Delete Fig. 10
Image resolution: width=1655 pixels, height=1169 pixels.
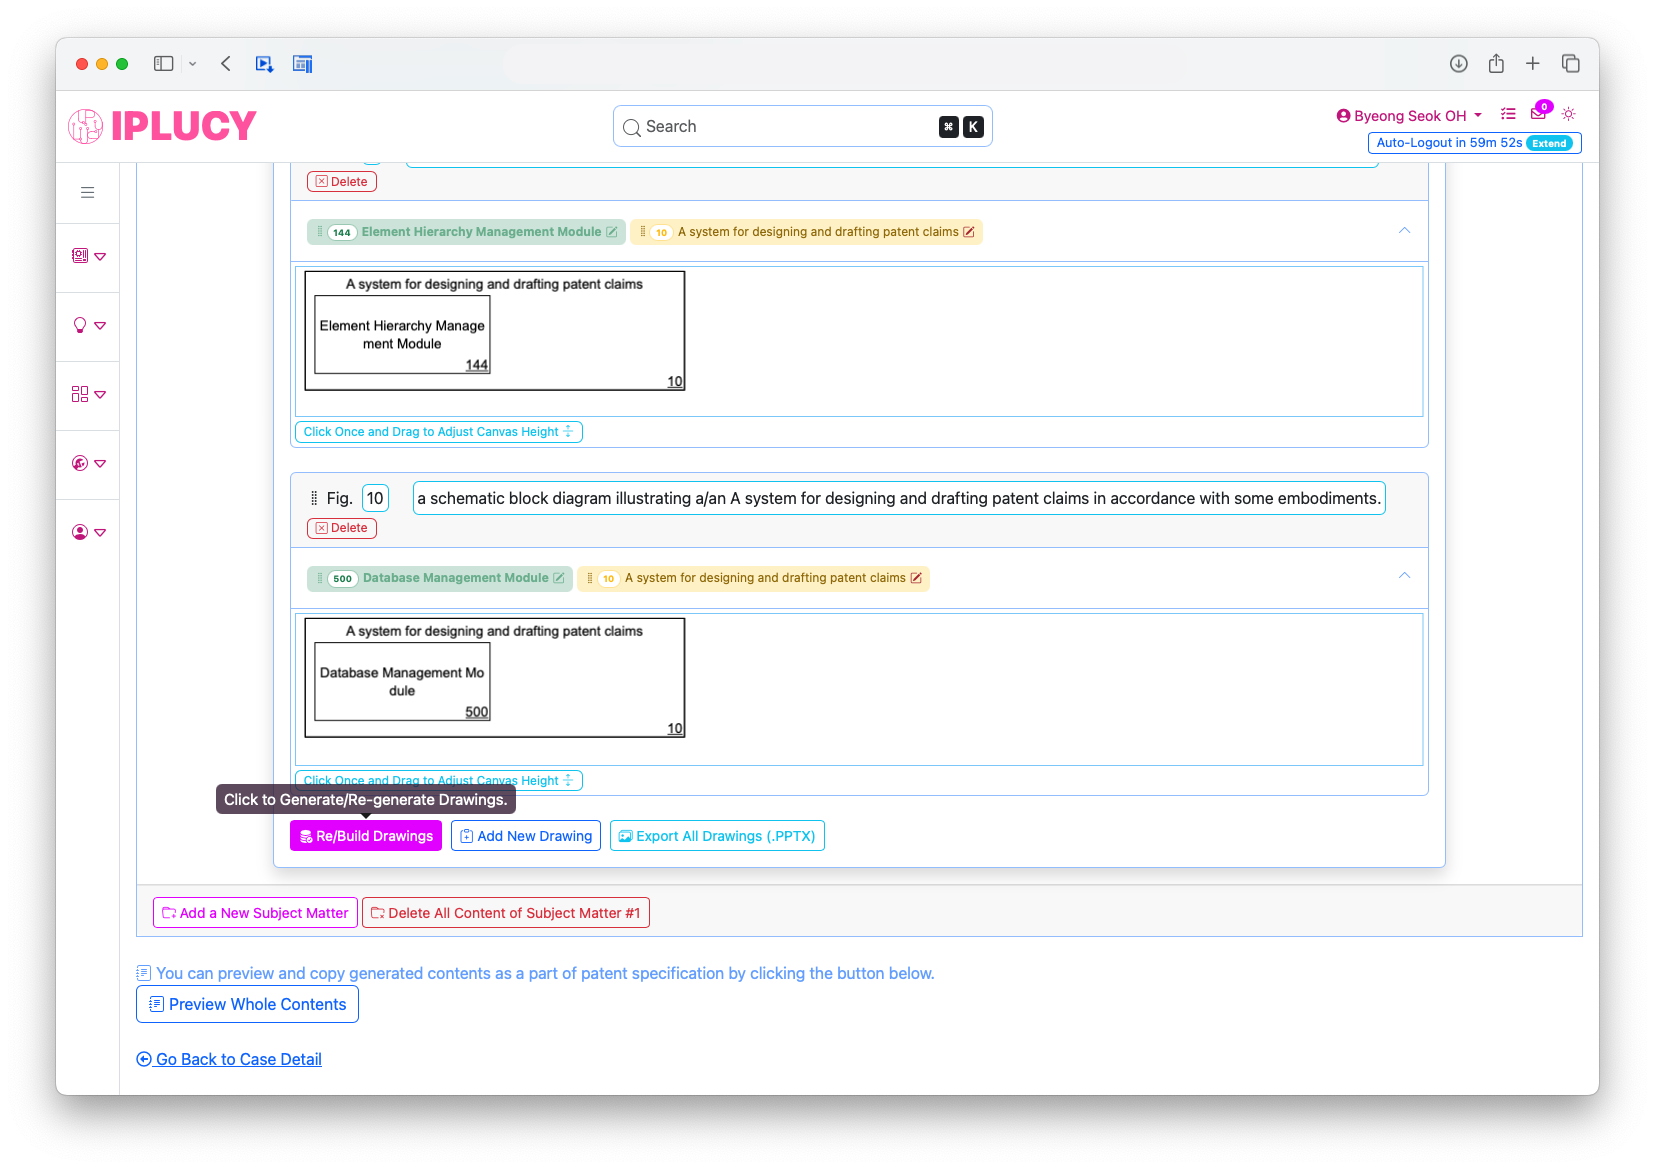pyautogui.click(x=342, y=528)
